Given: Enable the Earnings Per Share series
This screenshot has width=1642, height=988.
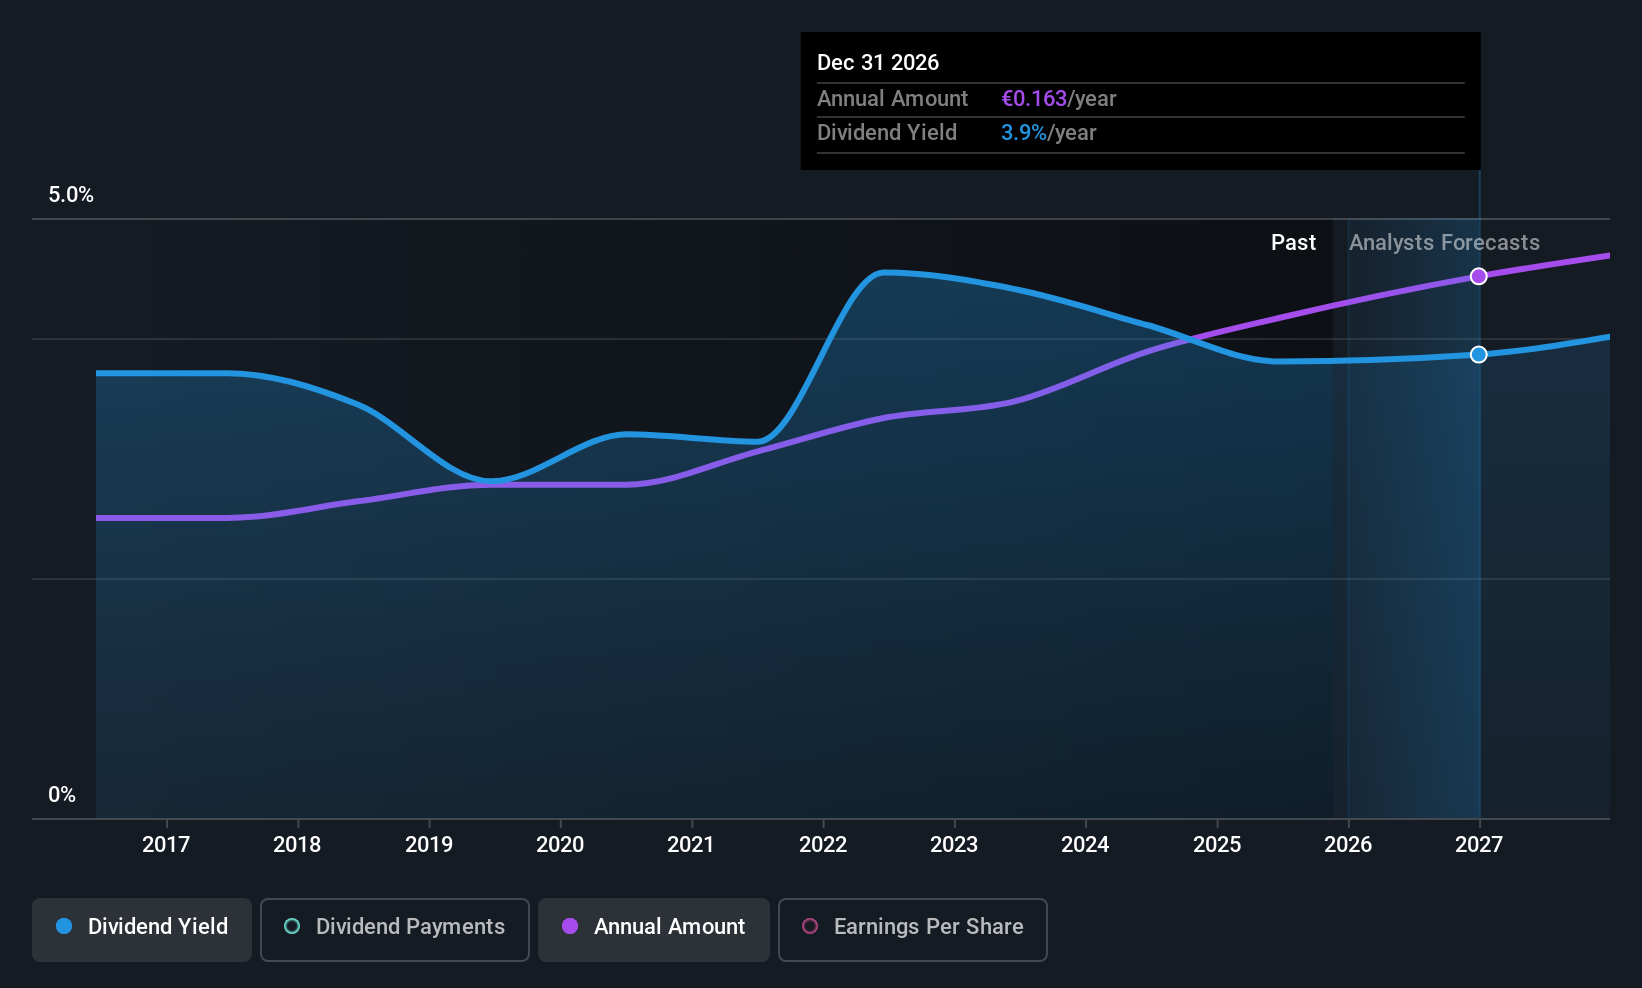Looking at the screenshot, I should 912,929.
